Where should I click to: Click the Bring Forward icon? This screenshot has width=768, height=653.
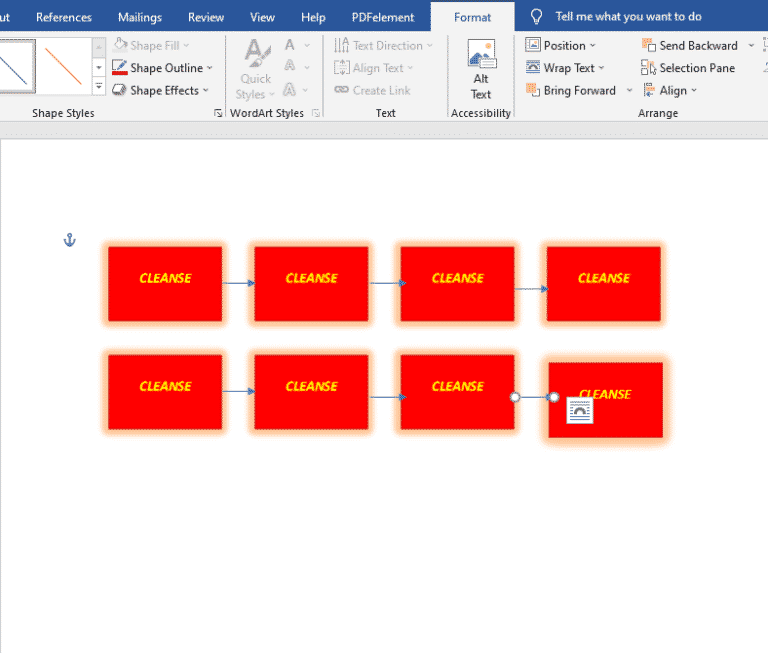point(532,90)
